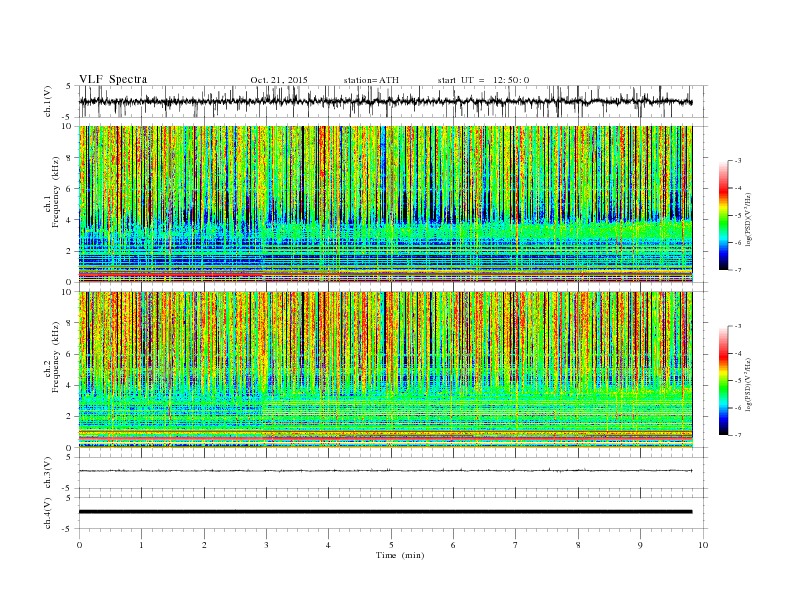Select the date text "Oct. 21, 2015"

[279, 80]
